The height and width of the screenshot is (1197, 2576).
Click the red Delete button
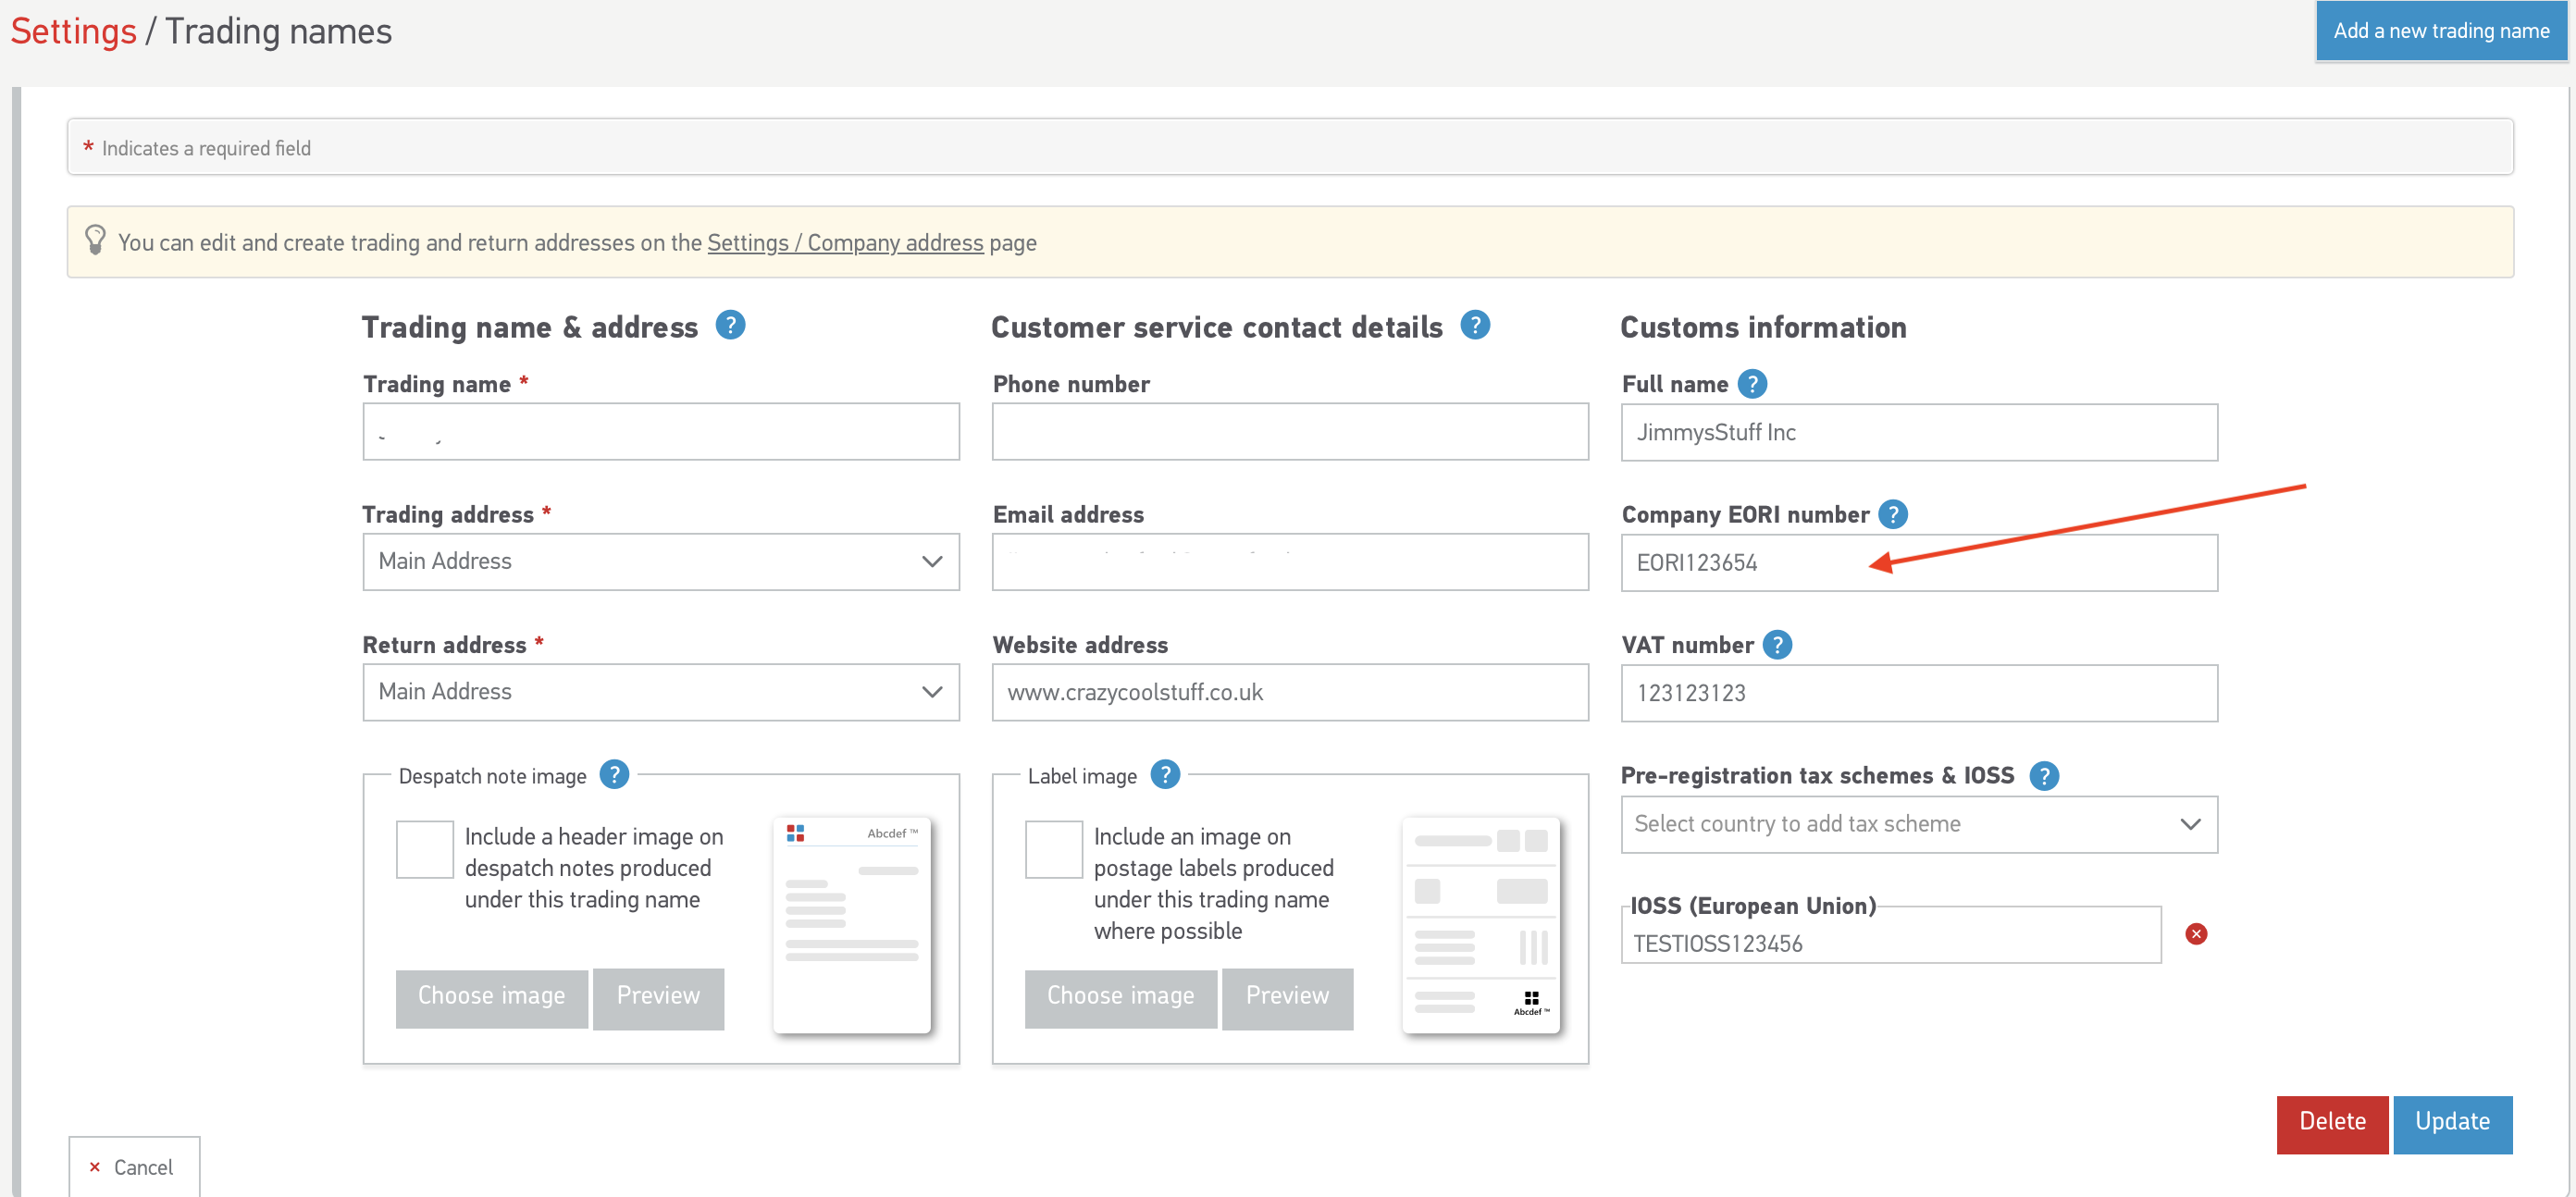[2331, 1122]
